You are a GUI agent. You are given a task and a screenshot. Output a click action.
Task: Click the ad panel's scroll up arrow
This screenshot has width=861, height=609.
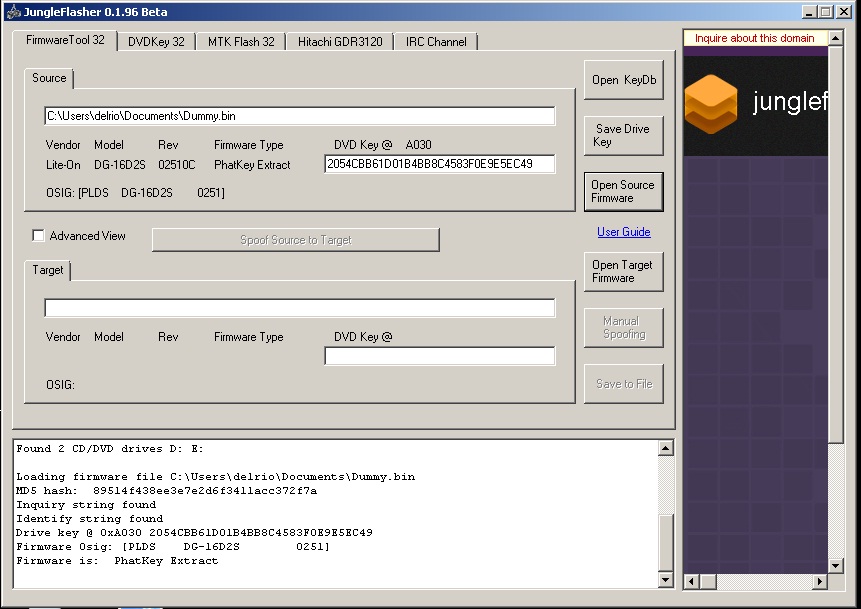pyautogui.click(x=836, y=38)
